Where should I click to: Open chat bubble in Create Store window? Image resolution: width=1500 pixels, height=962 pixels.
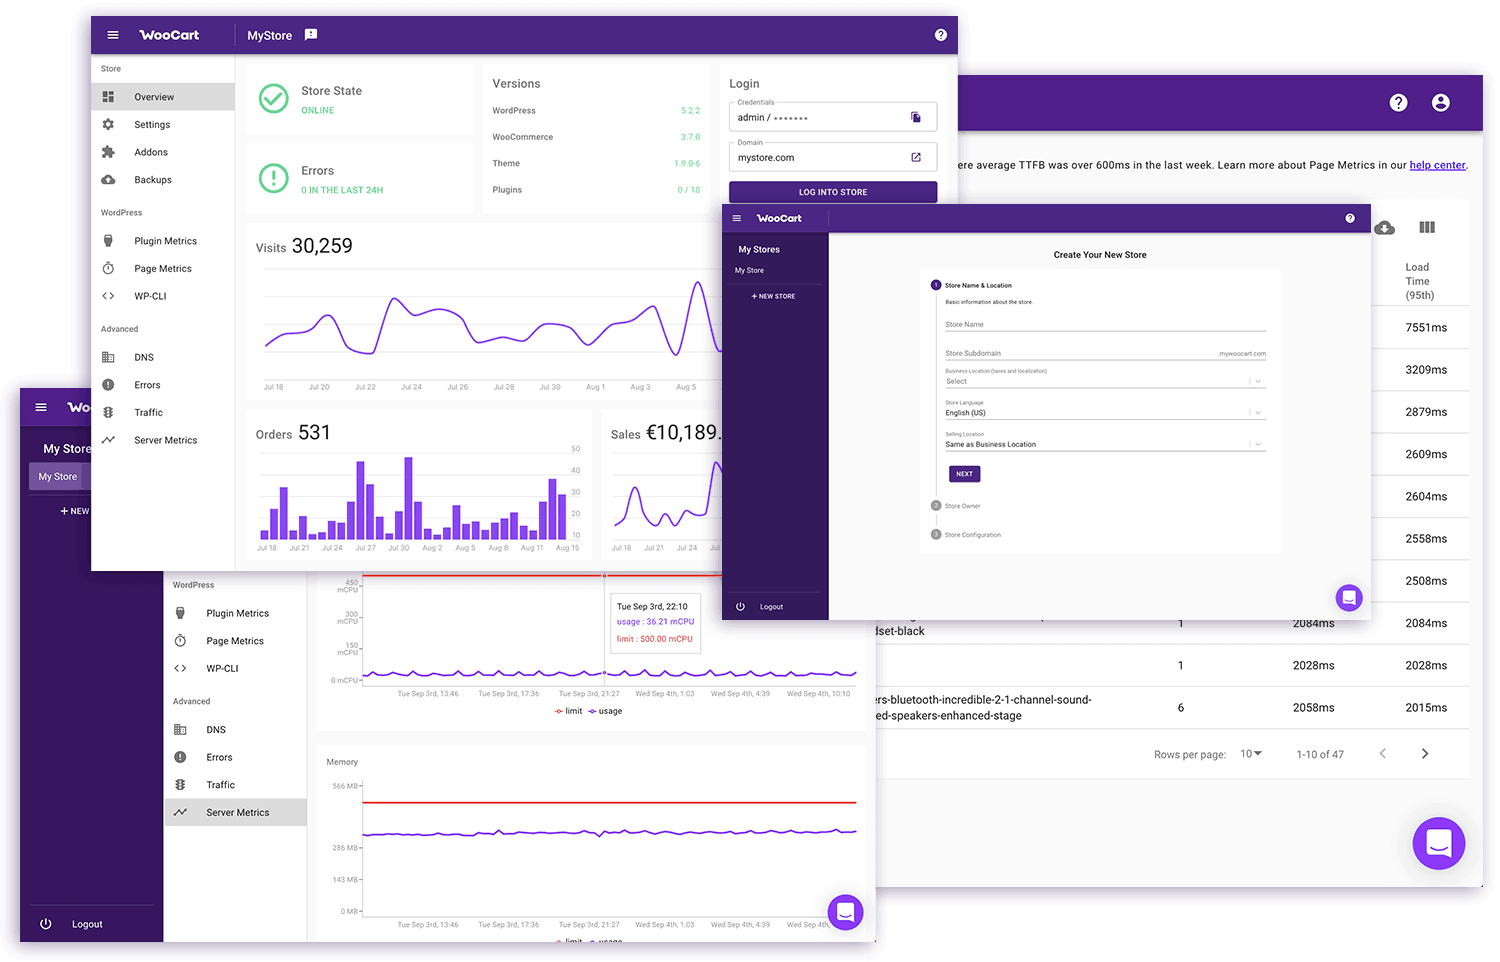[1349, 598]
